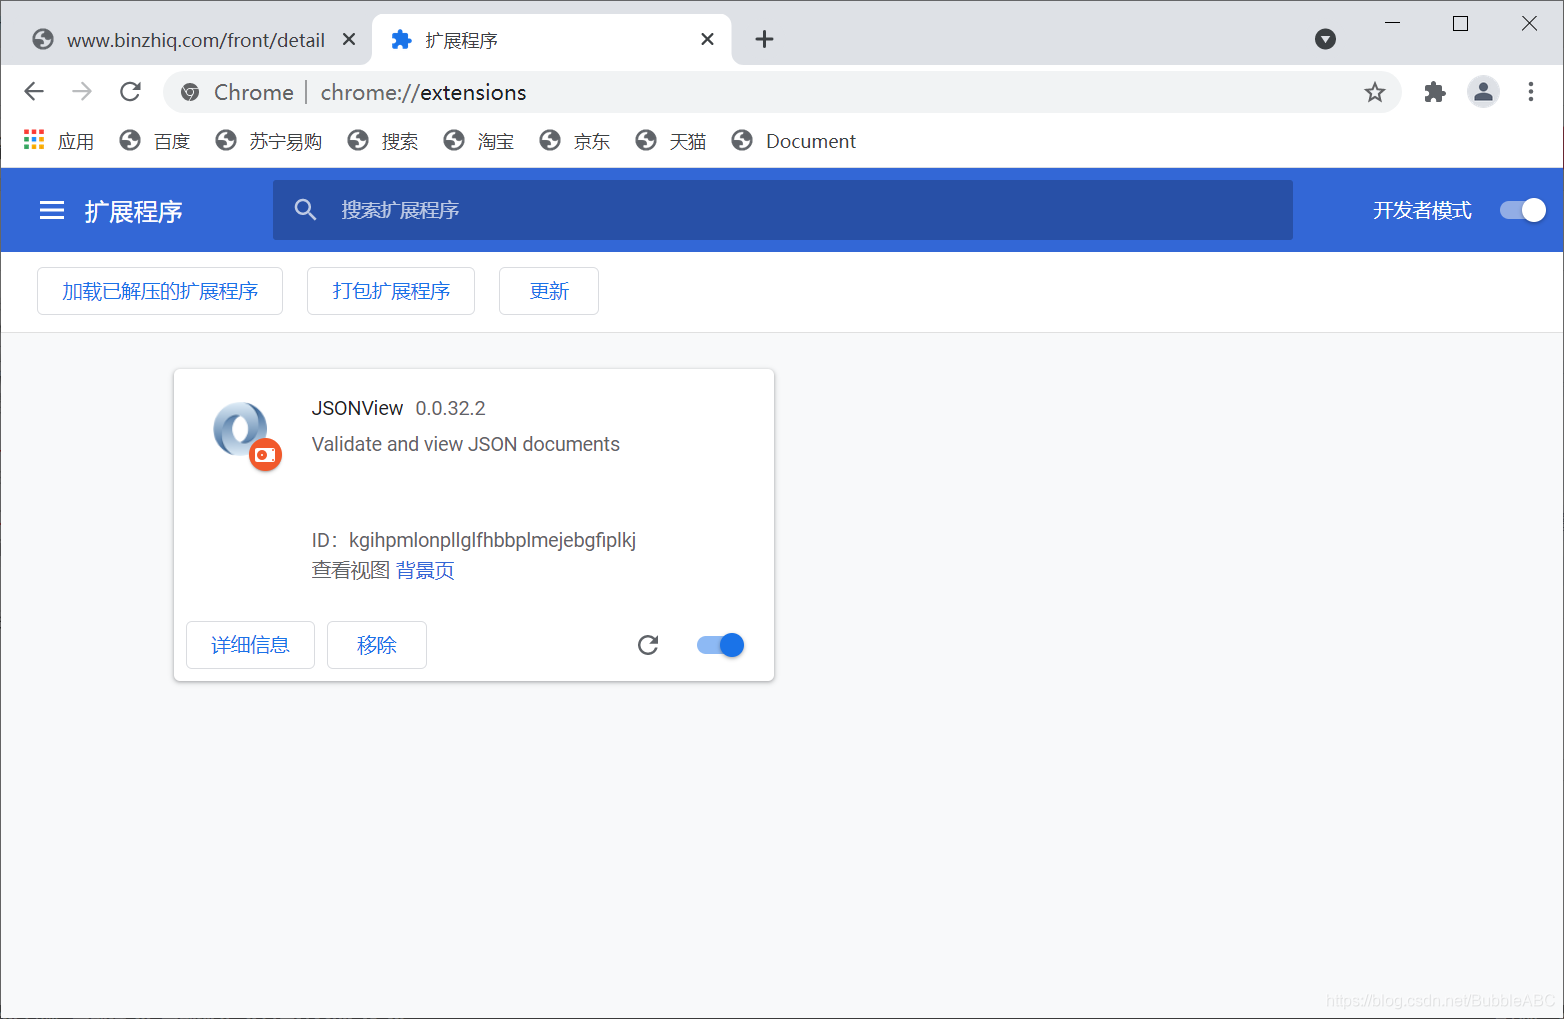Disable the JSONView extension switch
Viewport: 1564px width, 1019px height.
coord(721,645)
